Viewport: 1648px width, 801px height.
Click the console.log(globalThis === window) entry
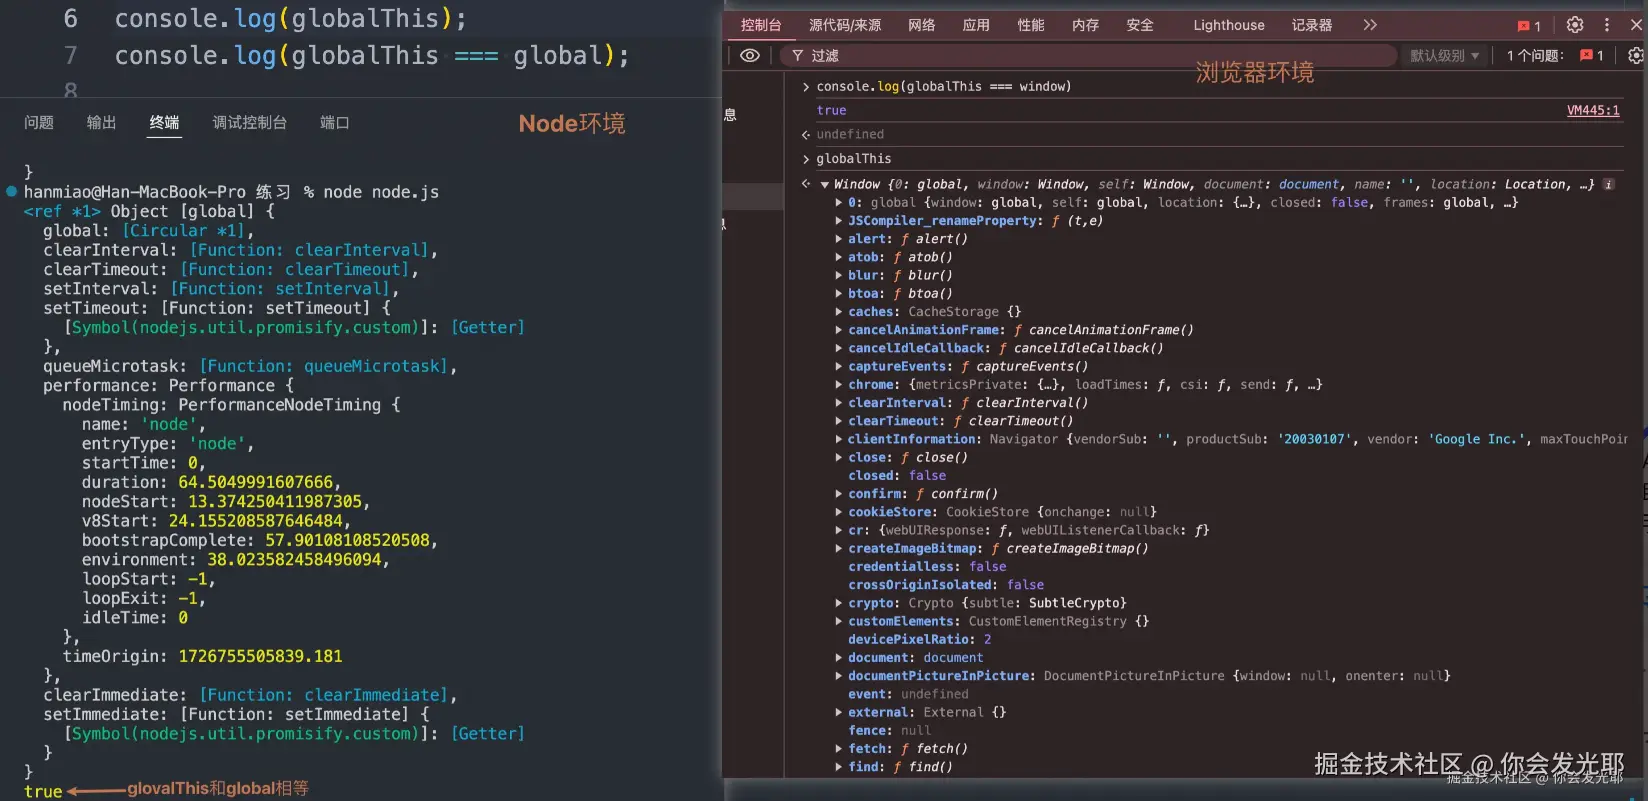[x=943, y=87]
